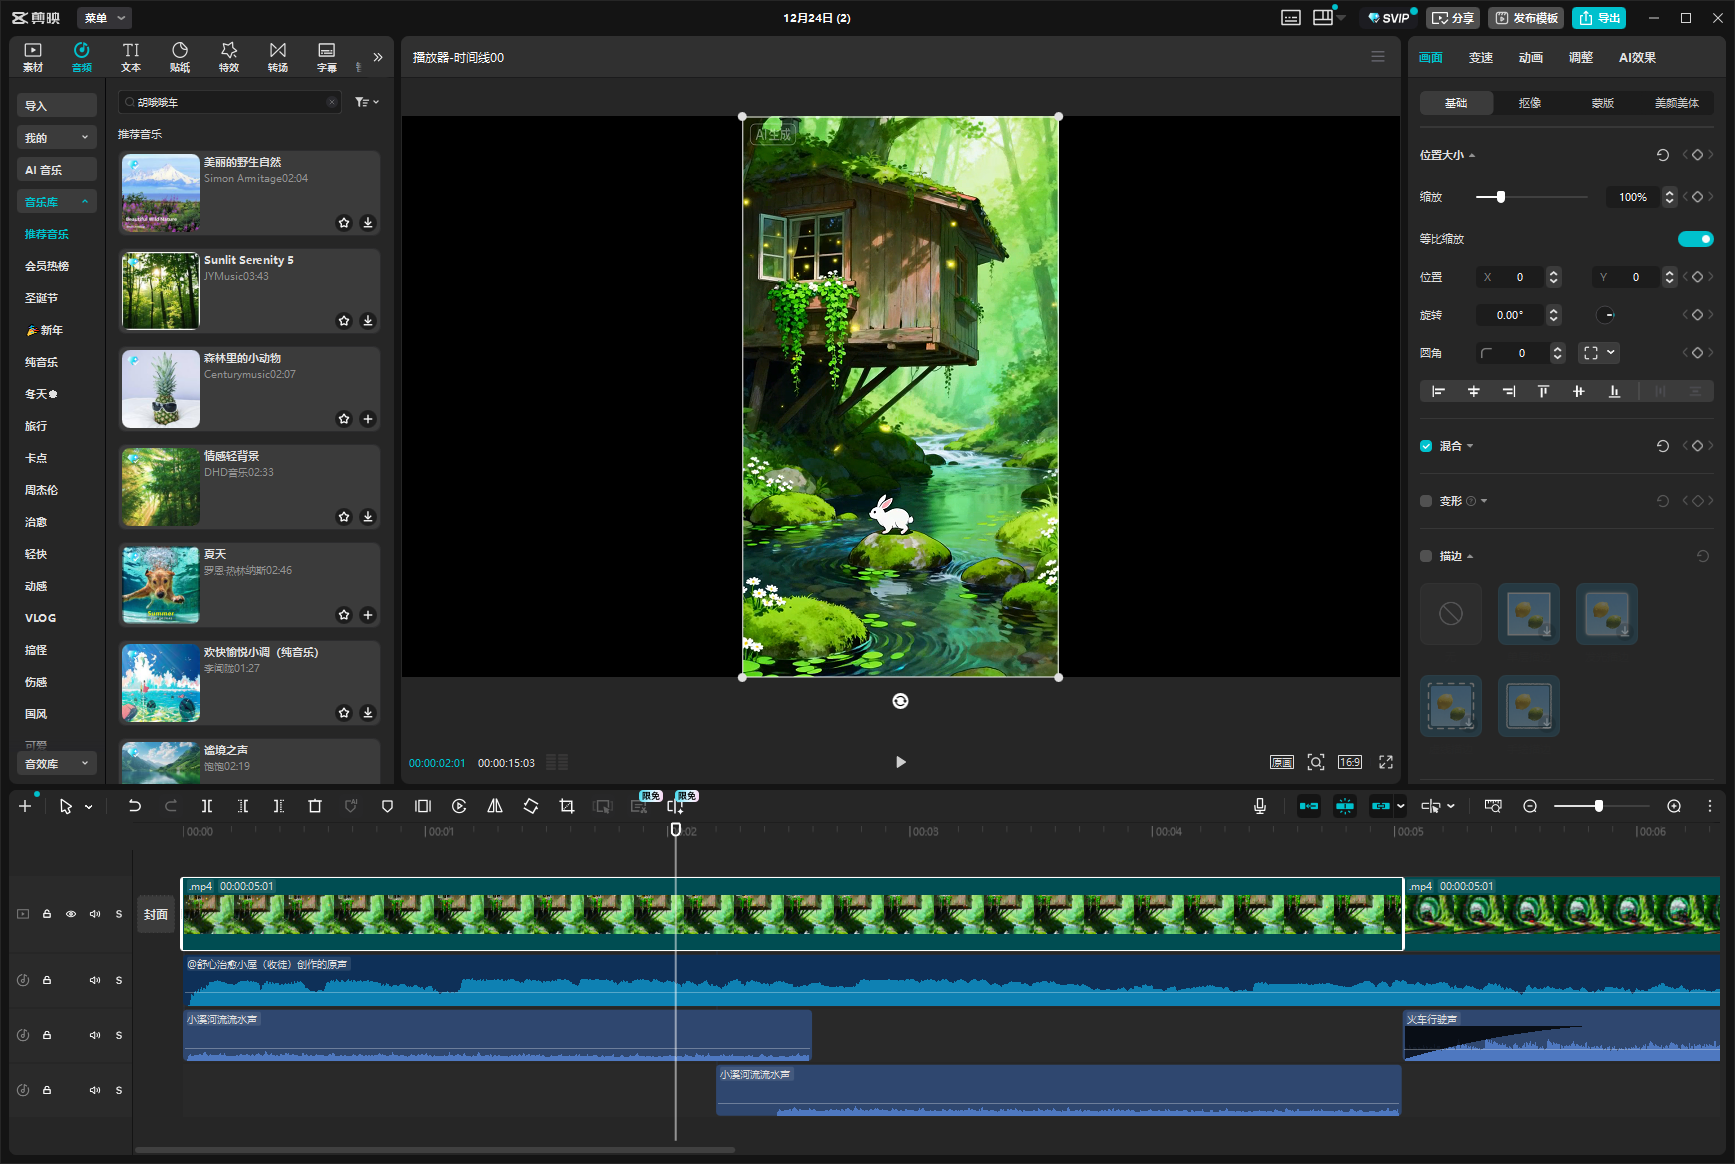This screenshot has width=1735, height=1164.
Task: Expand the 我的 sidebar dropdown
Action: (56, 138)
